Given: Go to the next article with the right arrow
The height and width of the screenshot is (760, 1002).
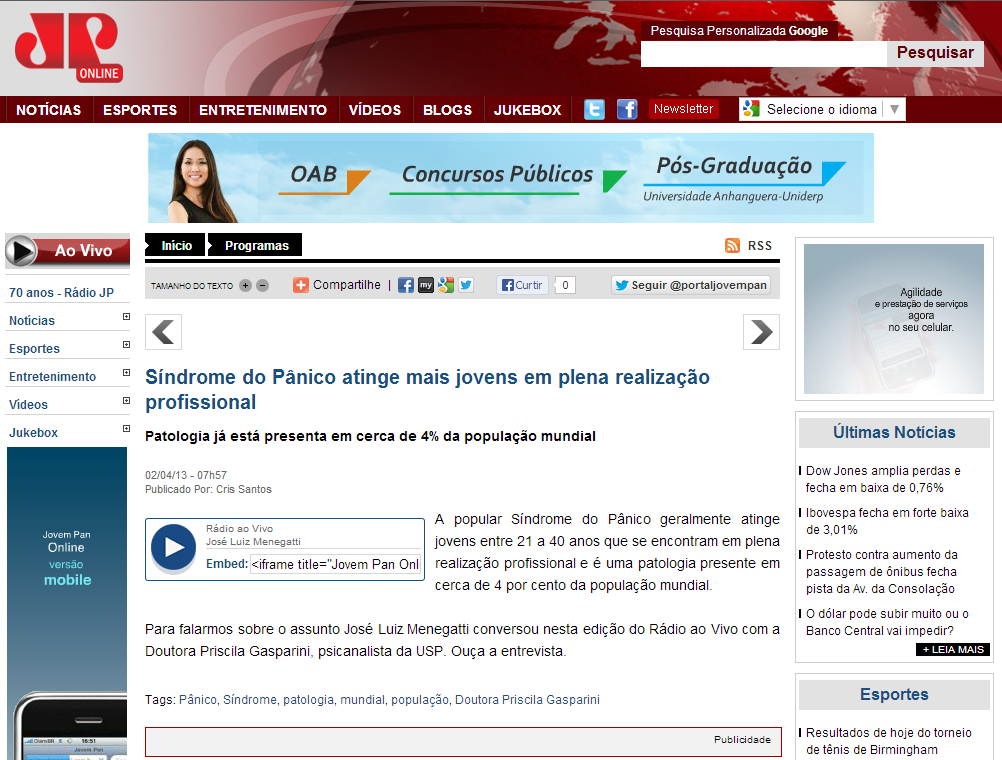Looking at the screenshot, I should 761,332.
